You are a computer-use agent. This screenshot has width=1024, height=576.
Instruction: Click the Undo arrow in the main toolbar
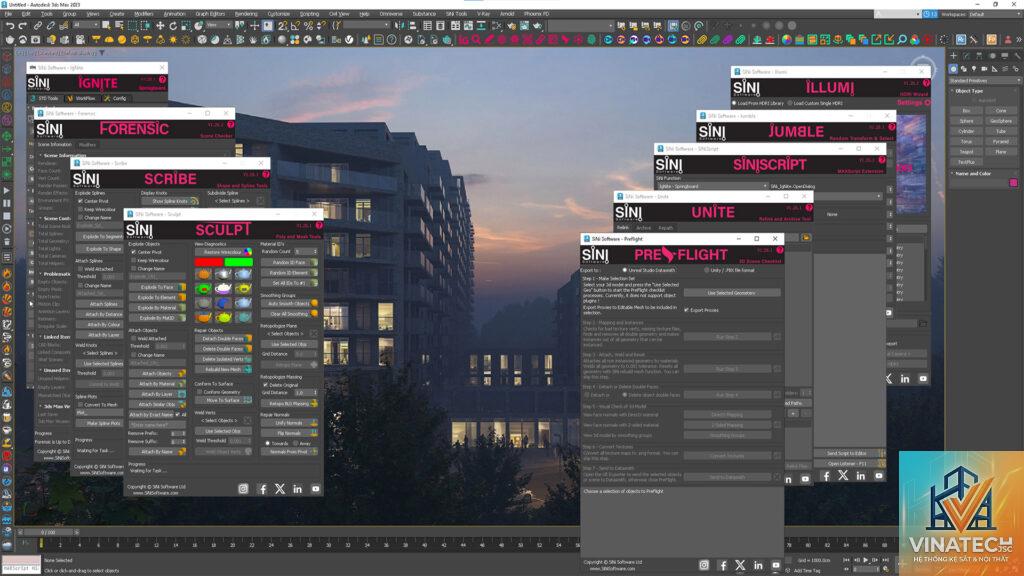click(x=10, y=26)
